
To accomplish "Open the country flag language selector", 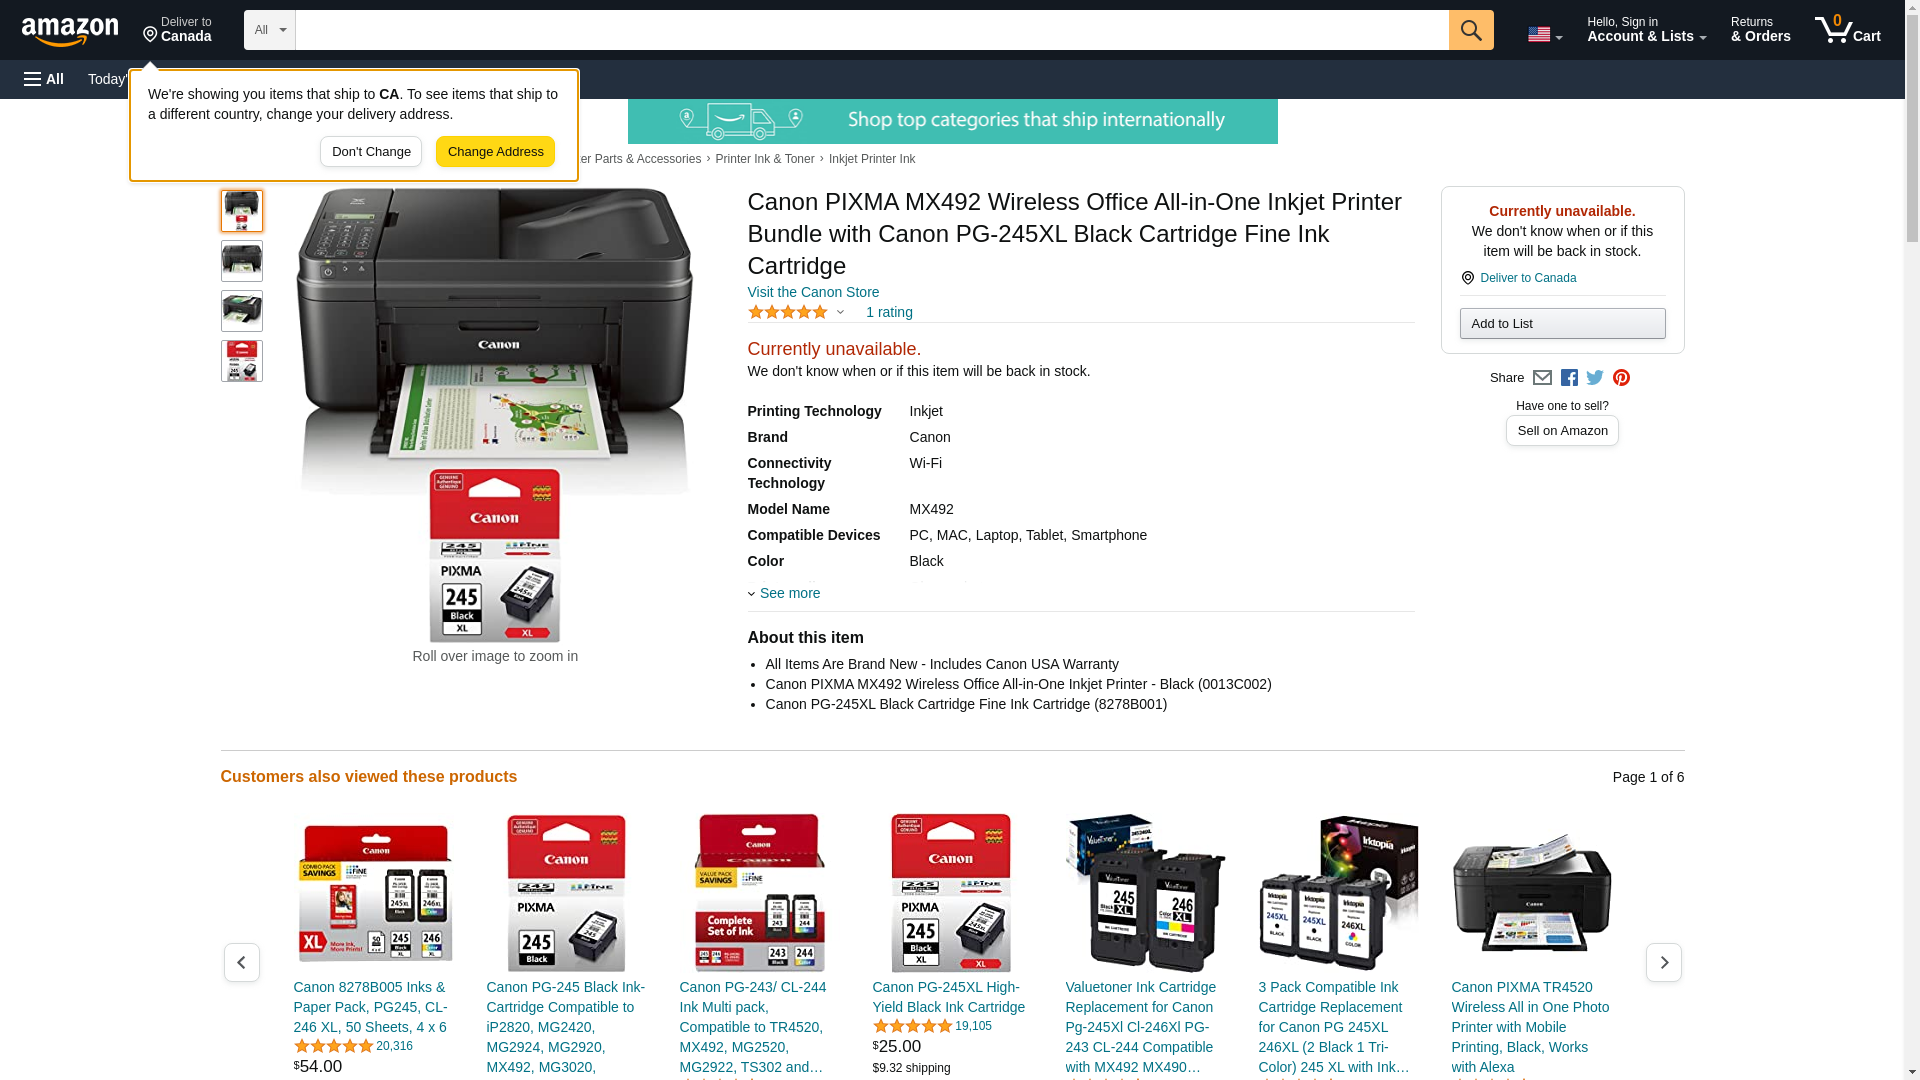I will click(x=1544, y=35).
